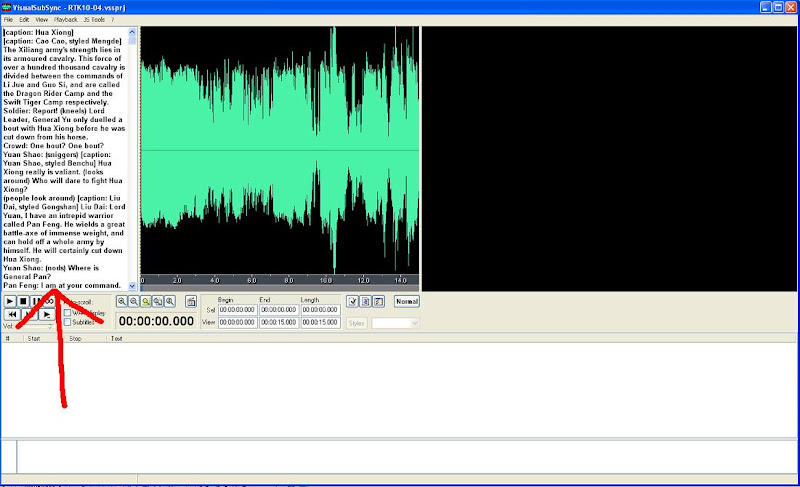Toggle the Subtitles checkbox

coord(67,322)
